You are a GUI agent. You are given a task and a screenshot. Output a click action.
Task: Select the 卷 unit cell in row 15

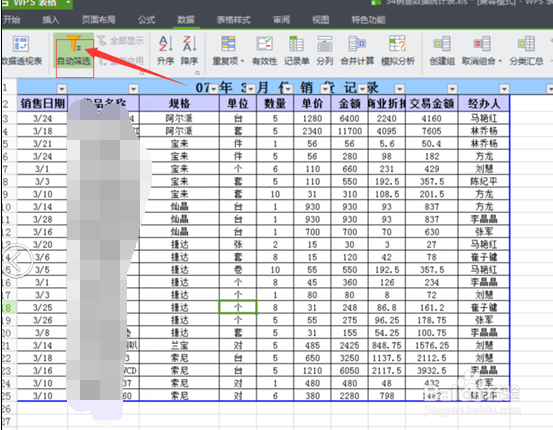(238, 270)
